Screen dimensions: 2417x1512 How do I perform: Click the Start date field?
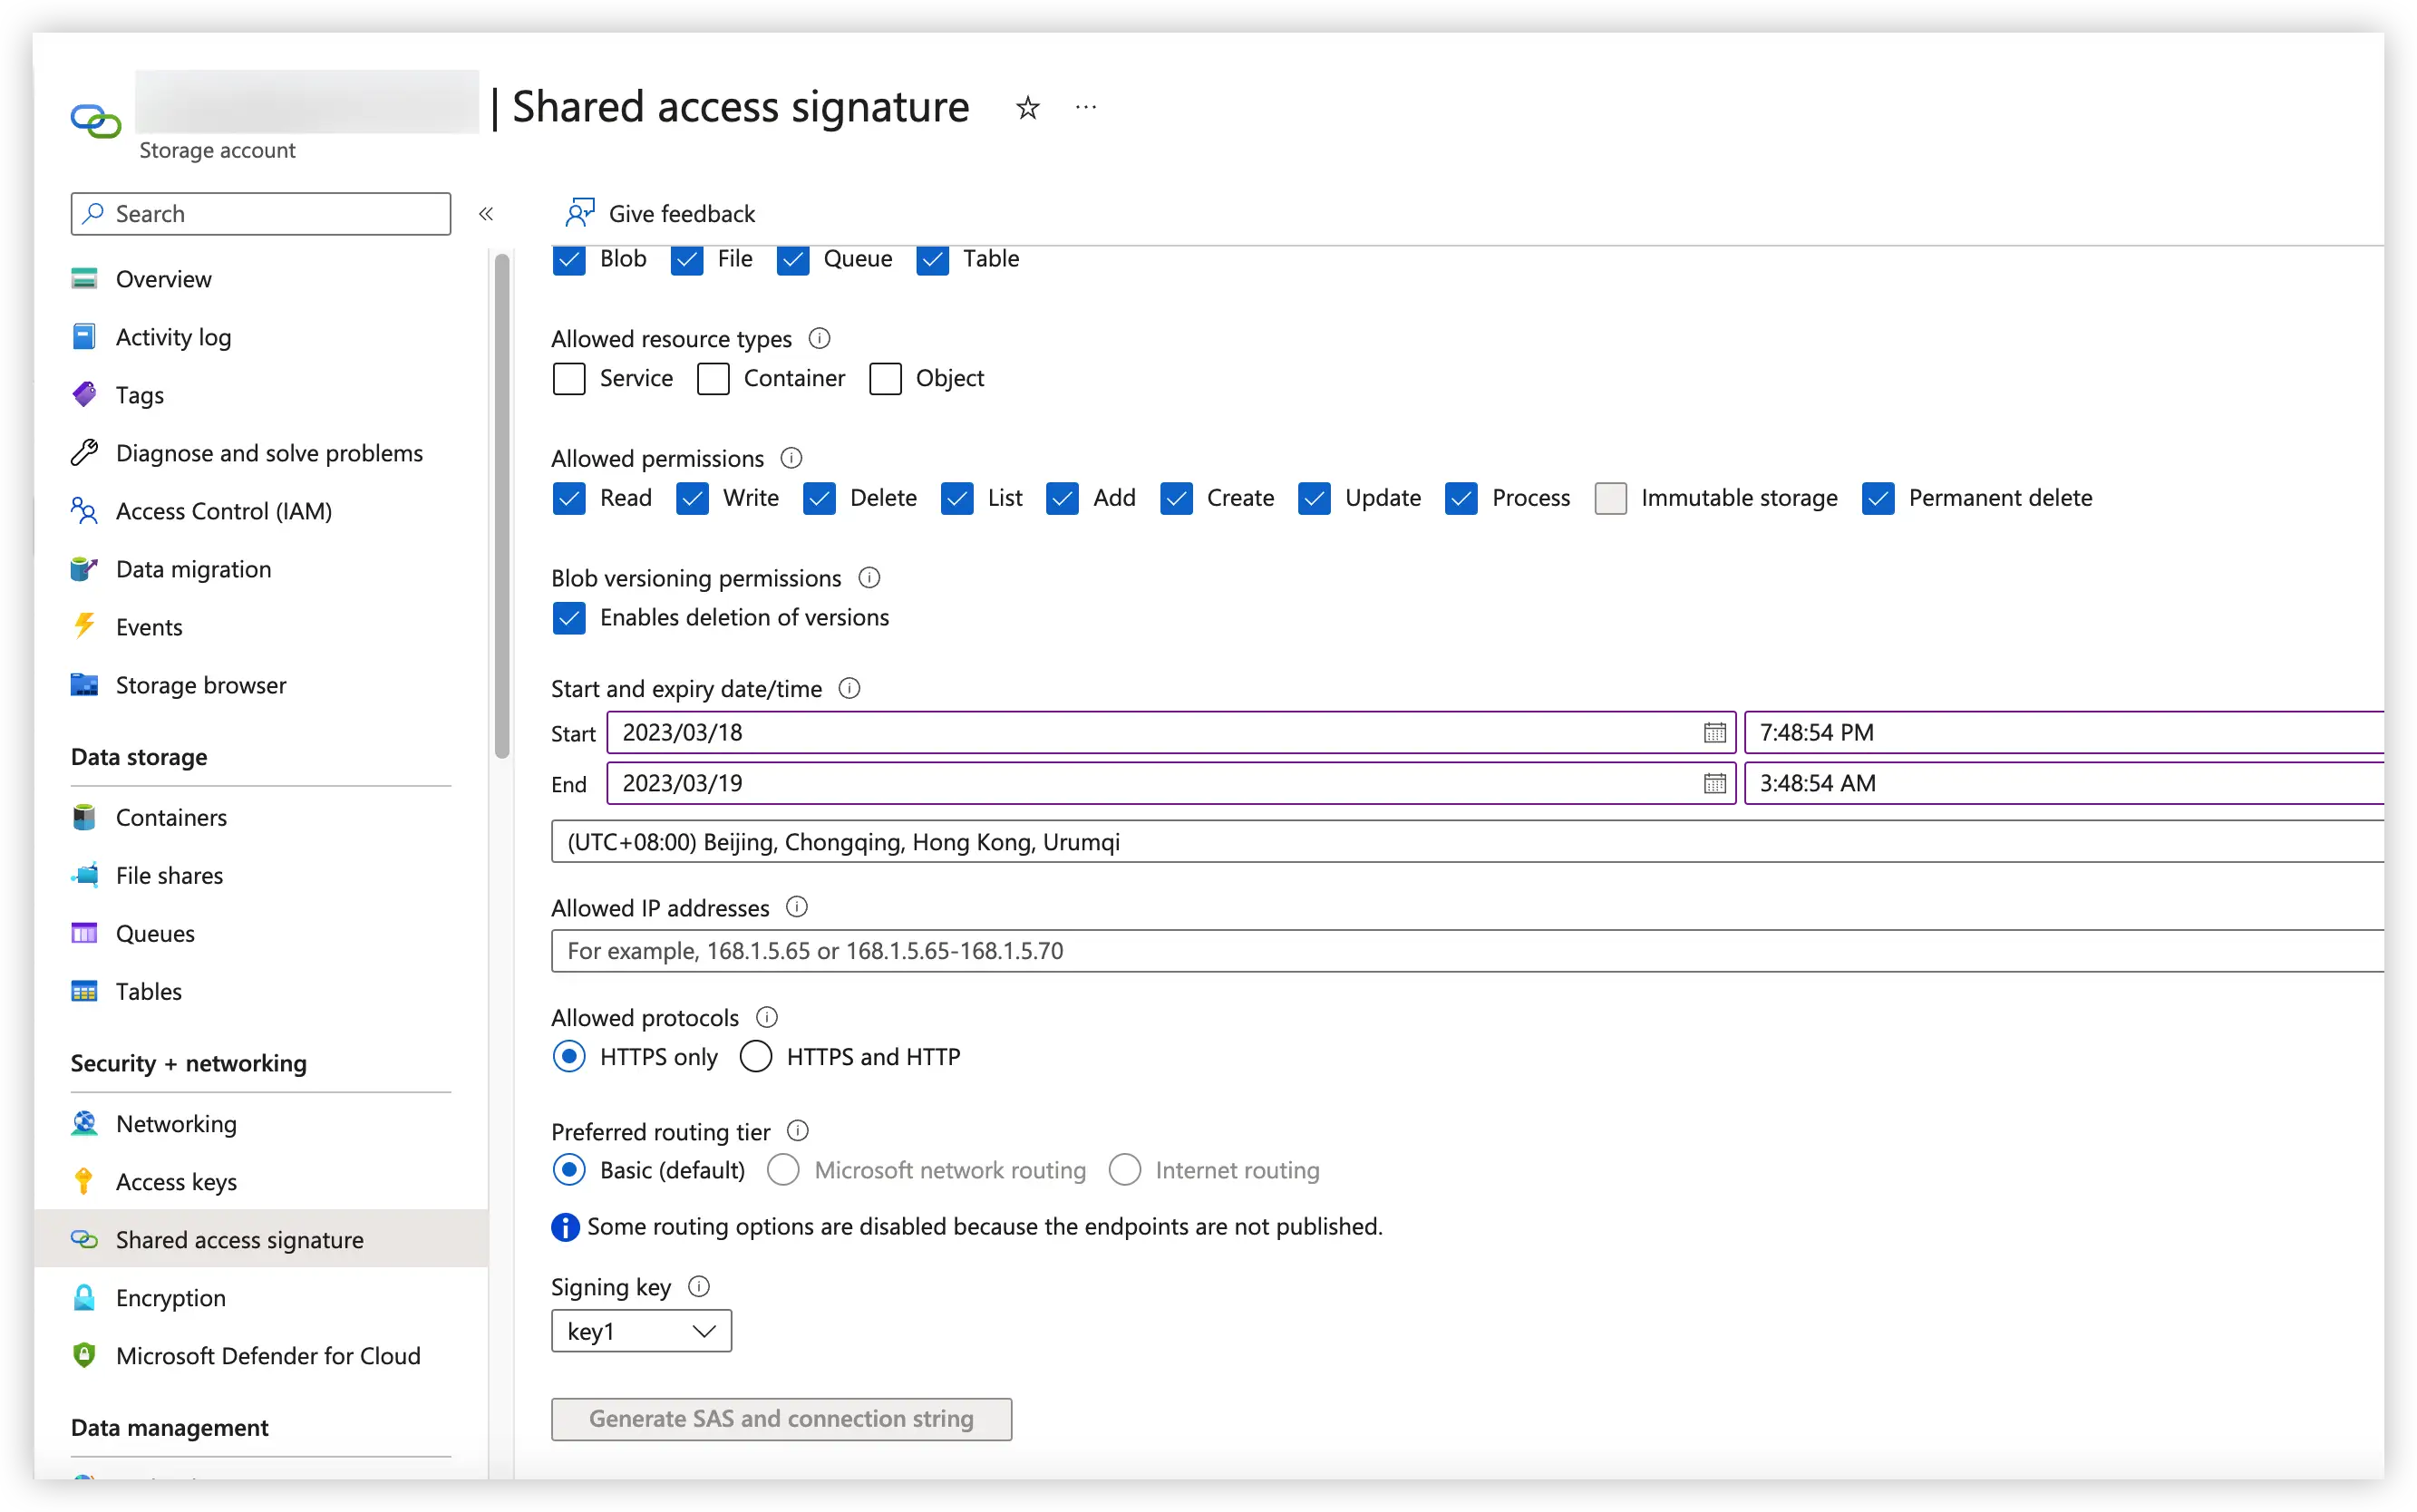1171,733
